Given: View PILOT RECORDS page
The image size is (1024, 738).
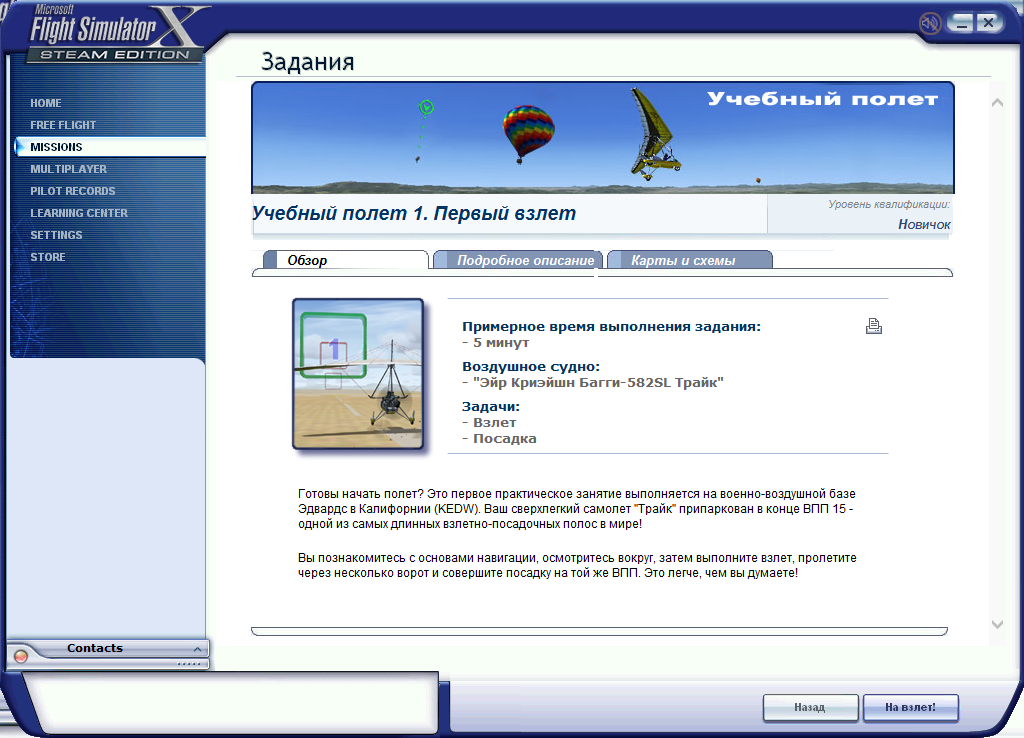Looking at the screenshot, I should coord(72,191).
